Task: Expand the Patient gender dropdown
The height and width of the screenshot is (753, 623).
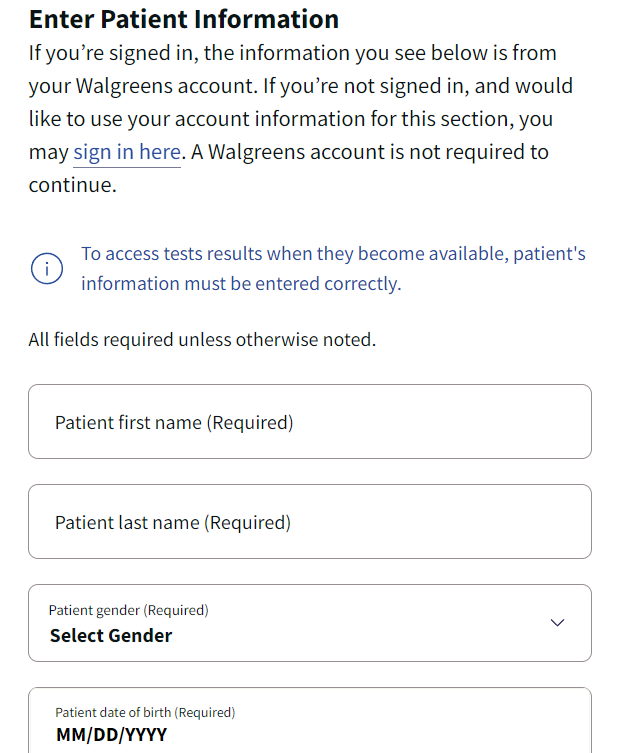Action: (x=310, y=623)
